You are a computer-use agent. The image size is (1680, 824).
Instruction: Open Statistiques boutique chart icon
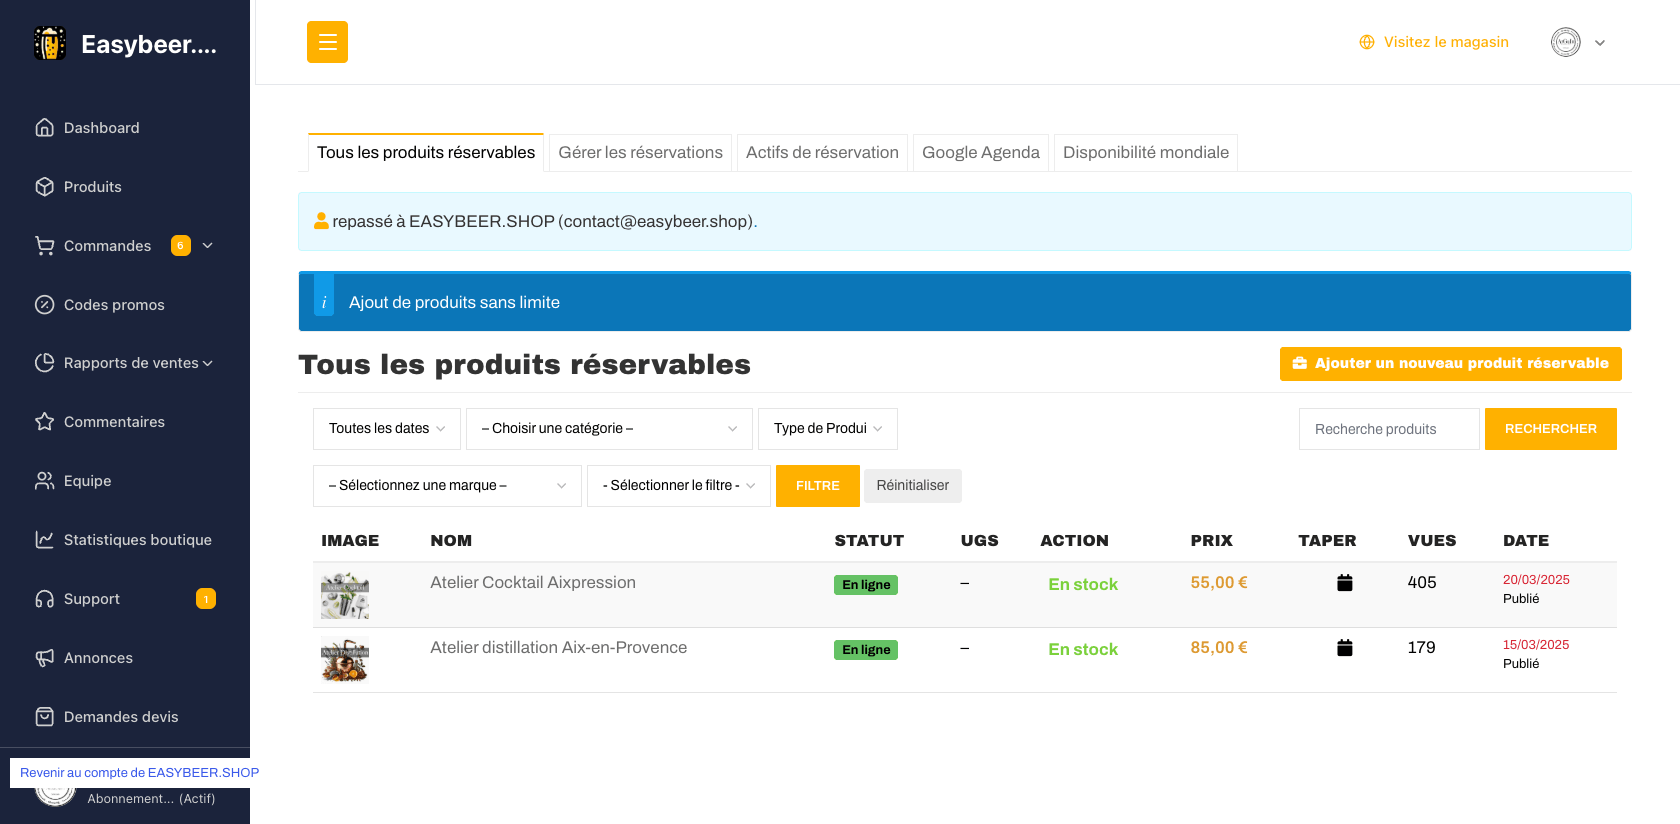pos(44,540)
